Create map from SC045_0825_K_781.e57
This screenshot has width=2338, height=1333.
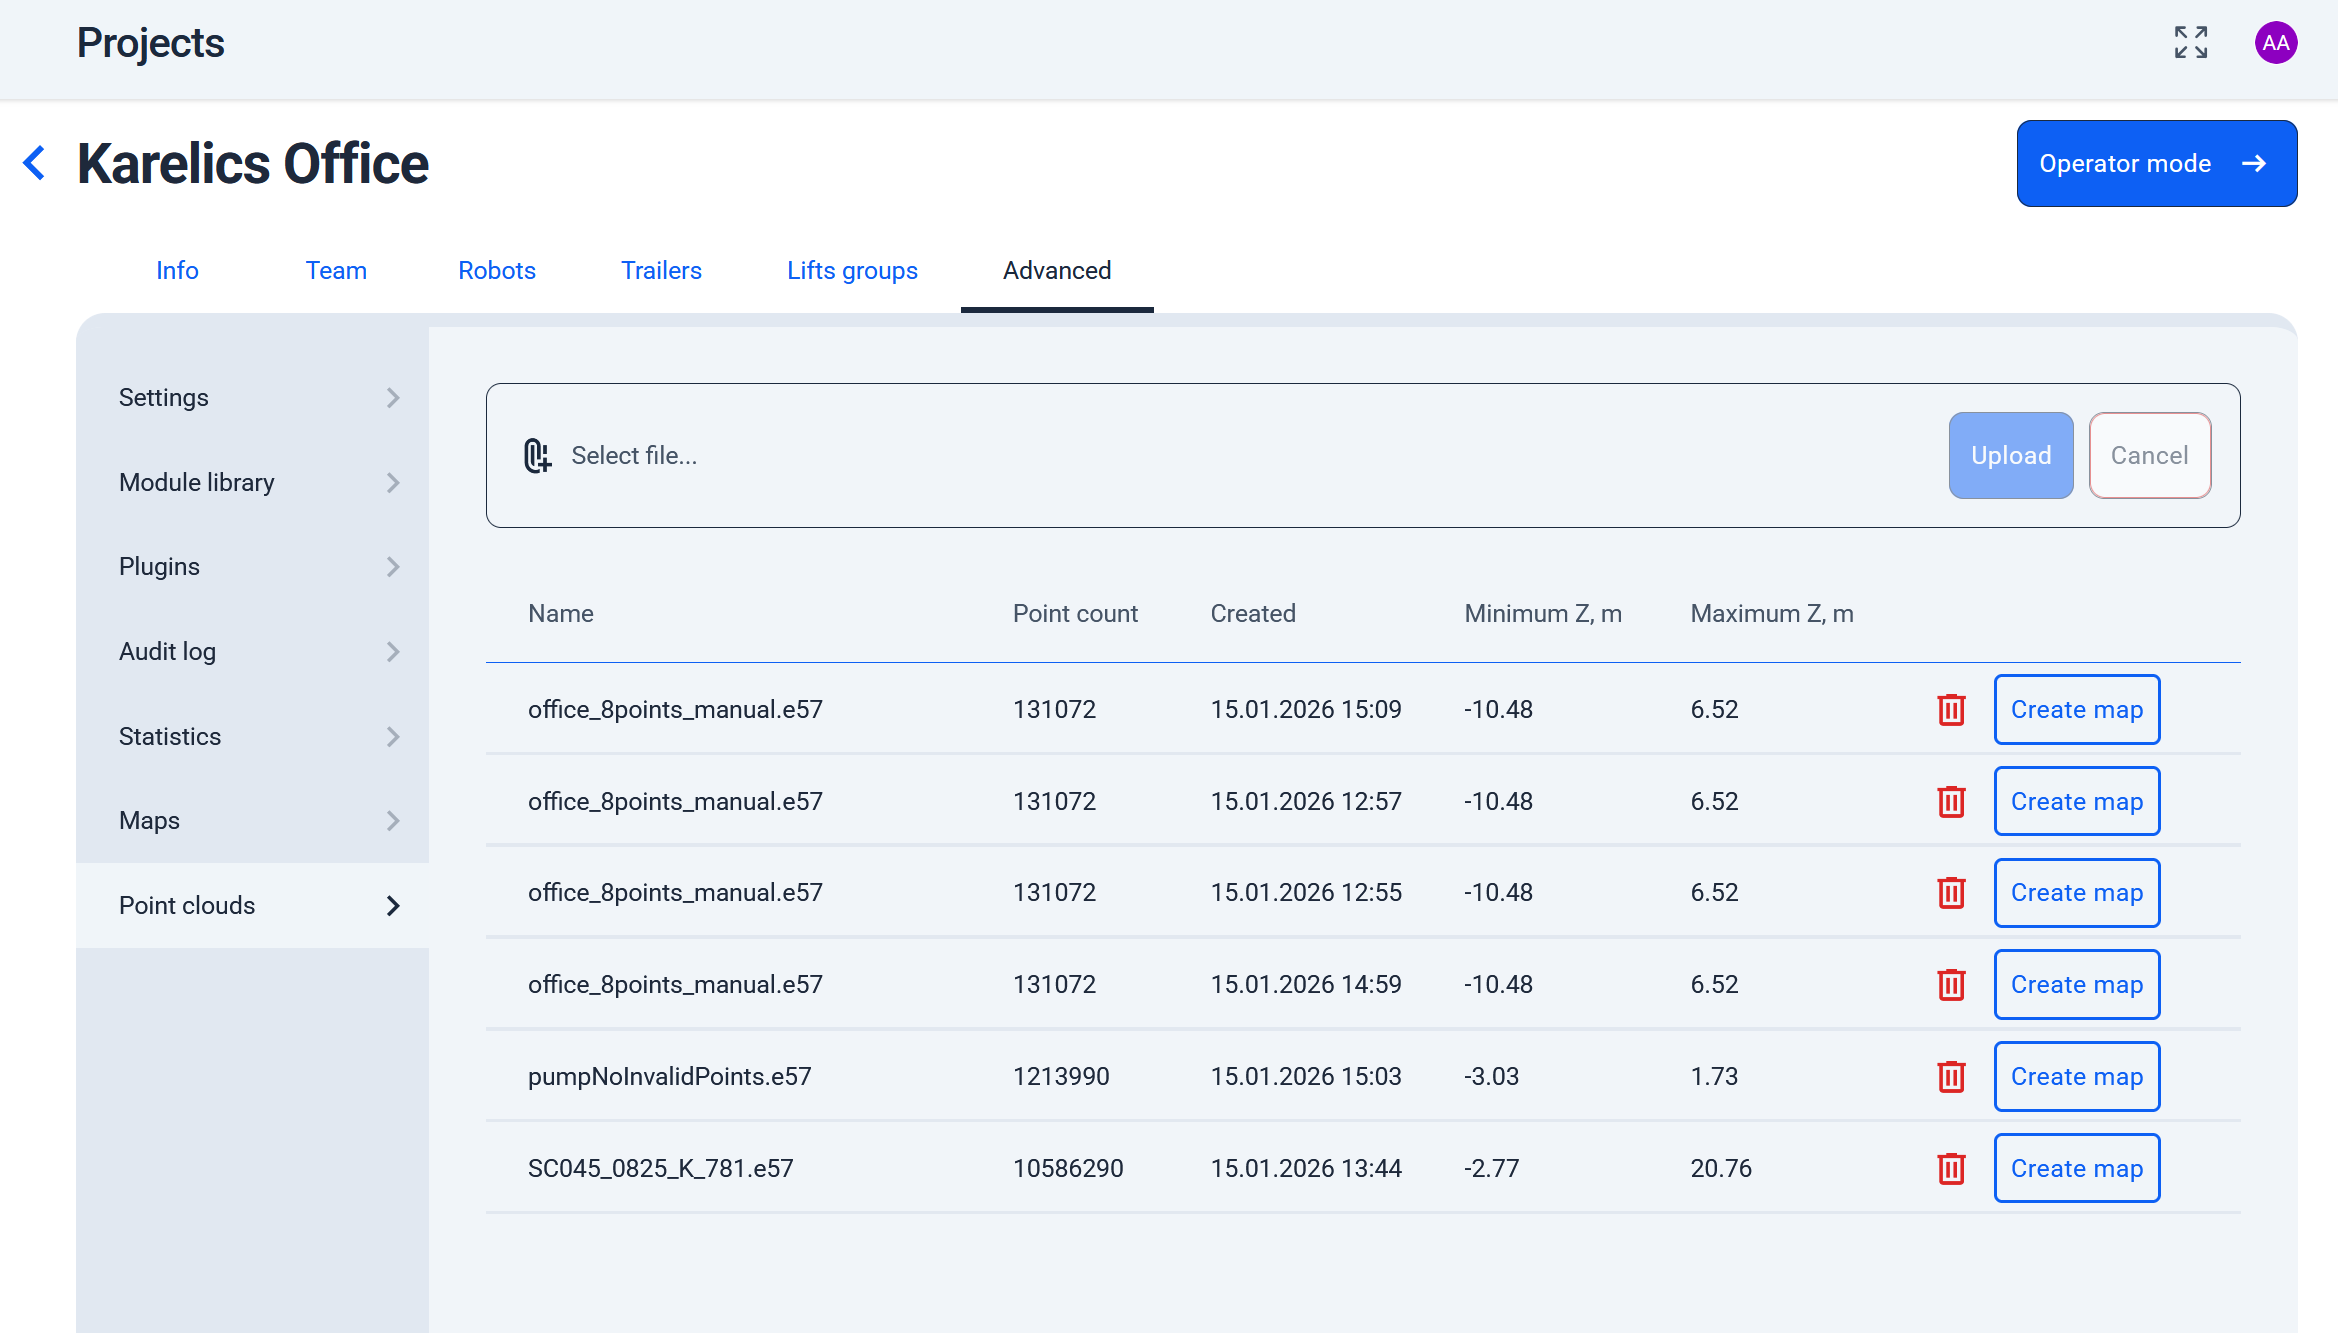[2076, 1169]
